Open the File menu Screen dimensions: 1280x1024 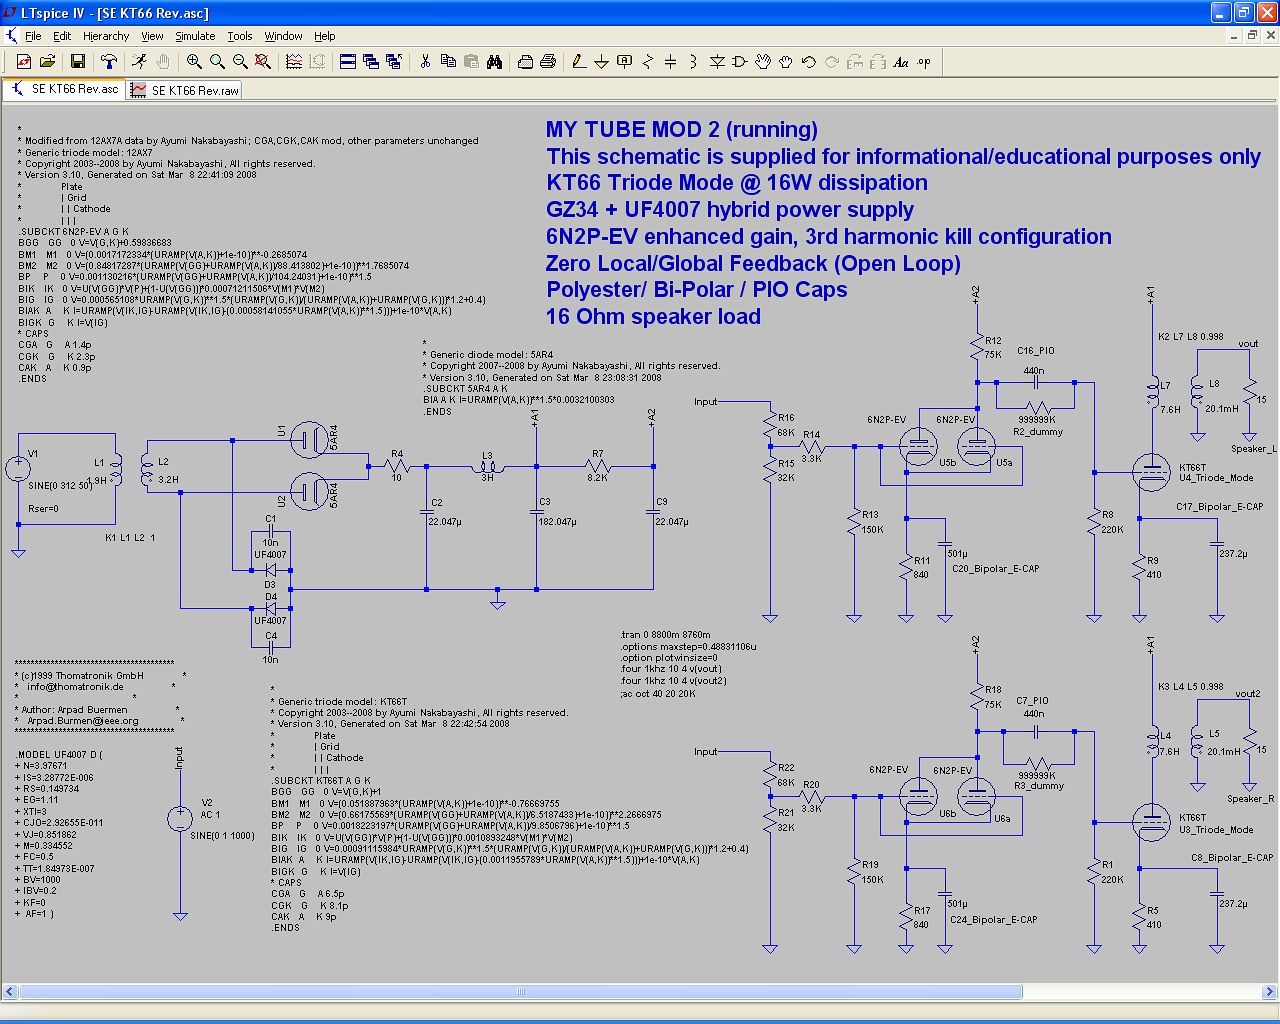pyautogui.click(x=33, y=36)
